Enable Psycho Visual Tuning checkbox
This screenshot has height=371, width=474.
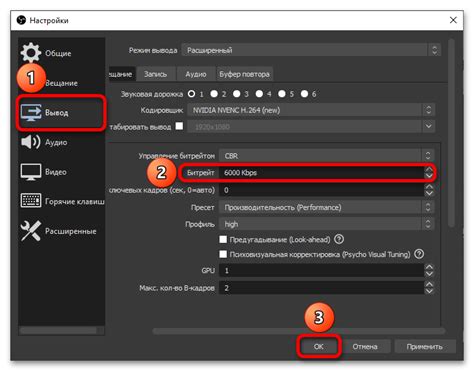pos(223,254)
